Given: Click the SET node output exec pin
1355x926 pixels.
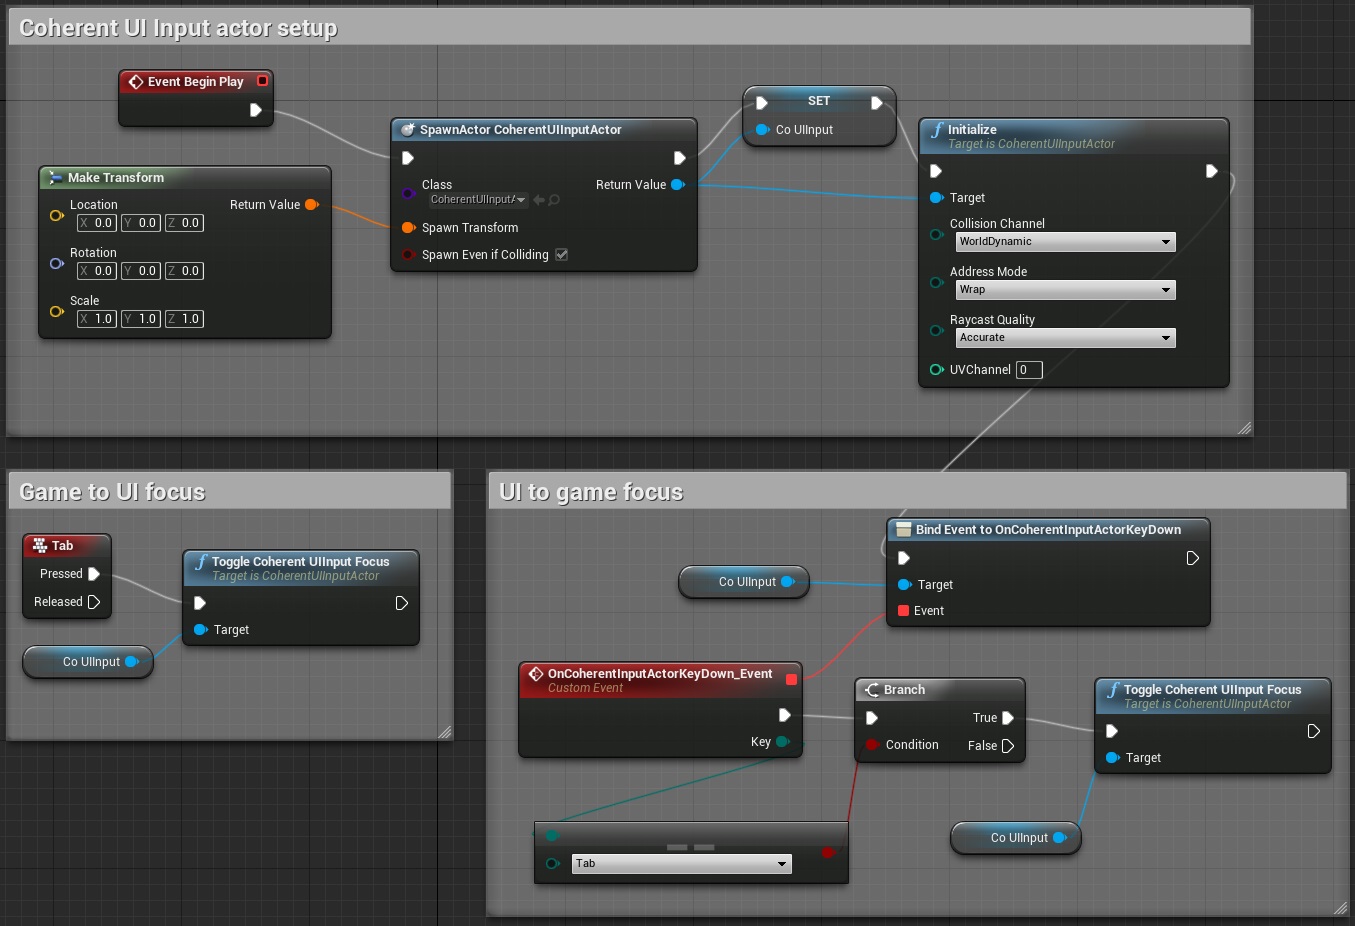Looking at the screenshot, I should (x=877, y=102).
